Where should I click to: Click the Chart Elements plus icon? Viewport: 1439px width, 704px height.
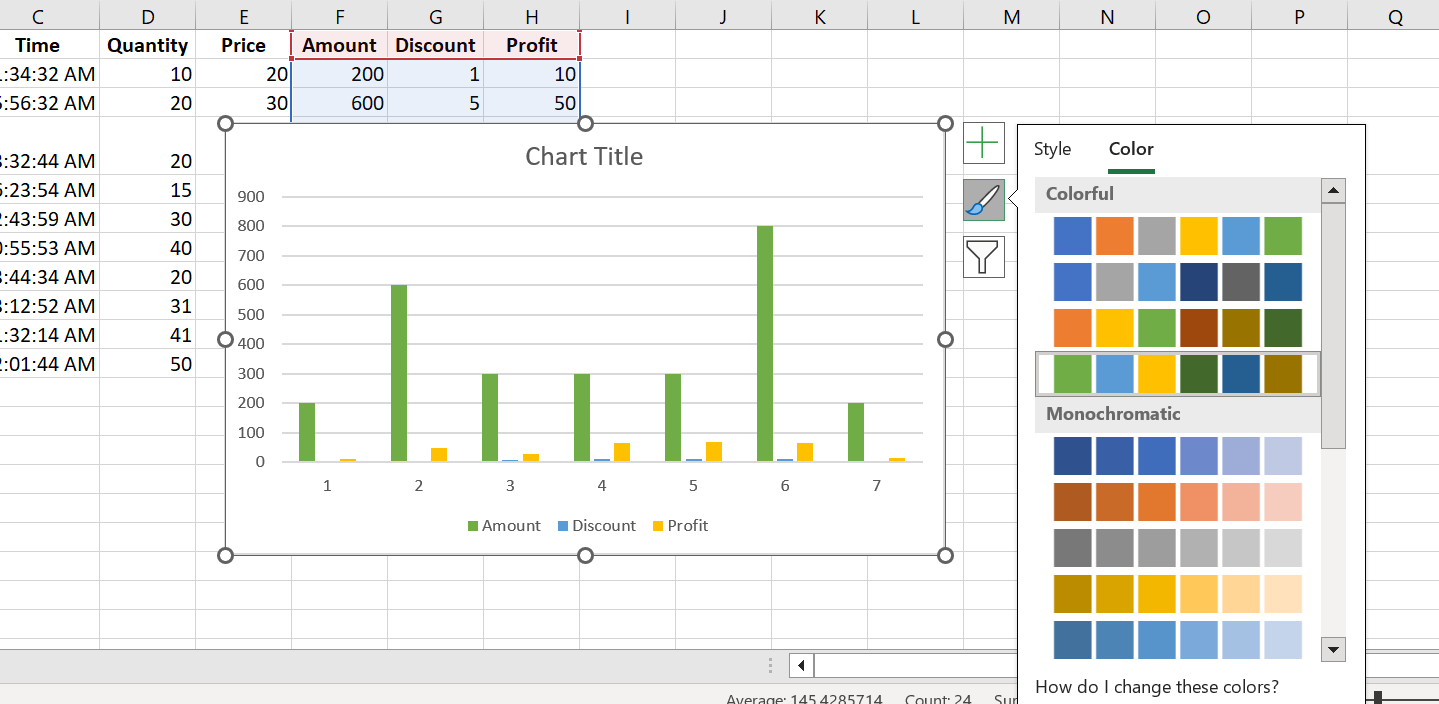(984, 143)
